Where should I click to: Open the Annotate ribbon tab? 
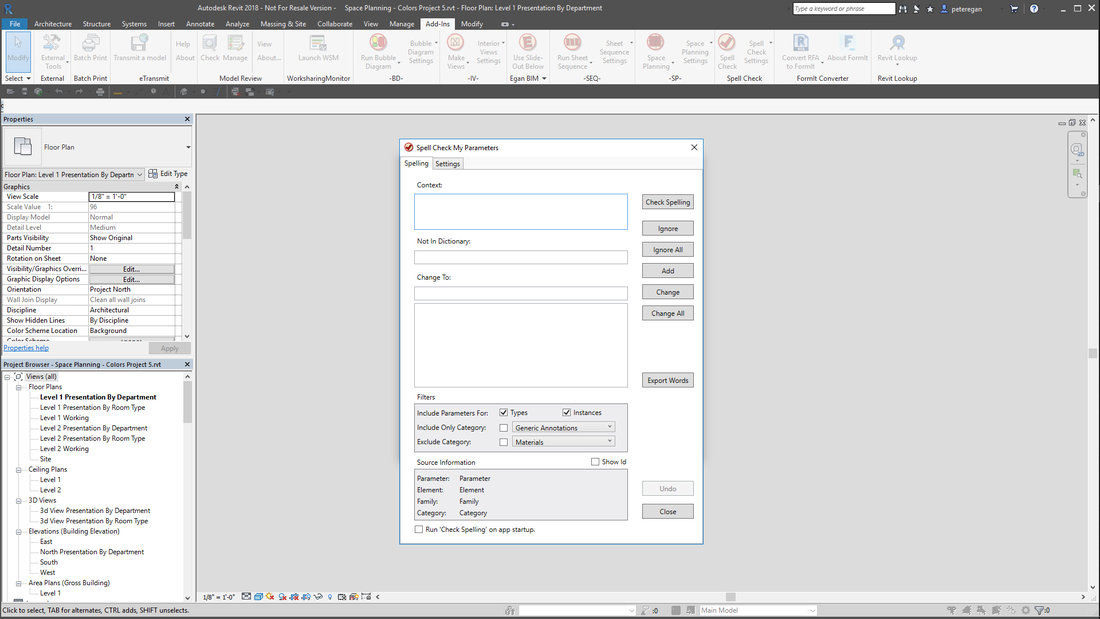click(200, 23)
